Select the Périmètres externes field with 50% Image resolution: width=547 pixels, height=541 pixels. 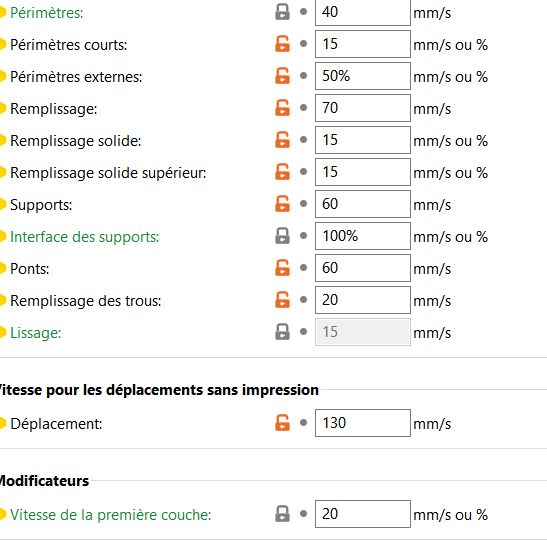(x=363, y=76)
